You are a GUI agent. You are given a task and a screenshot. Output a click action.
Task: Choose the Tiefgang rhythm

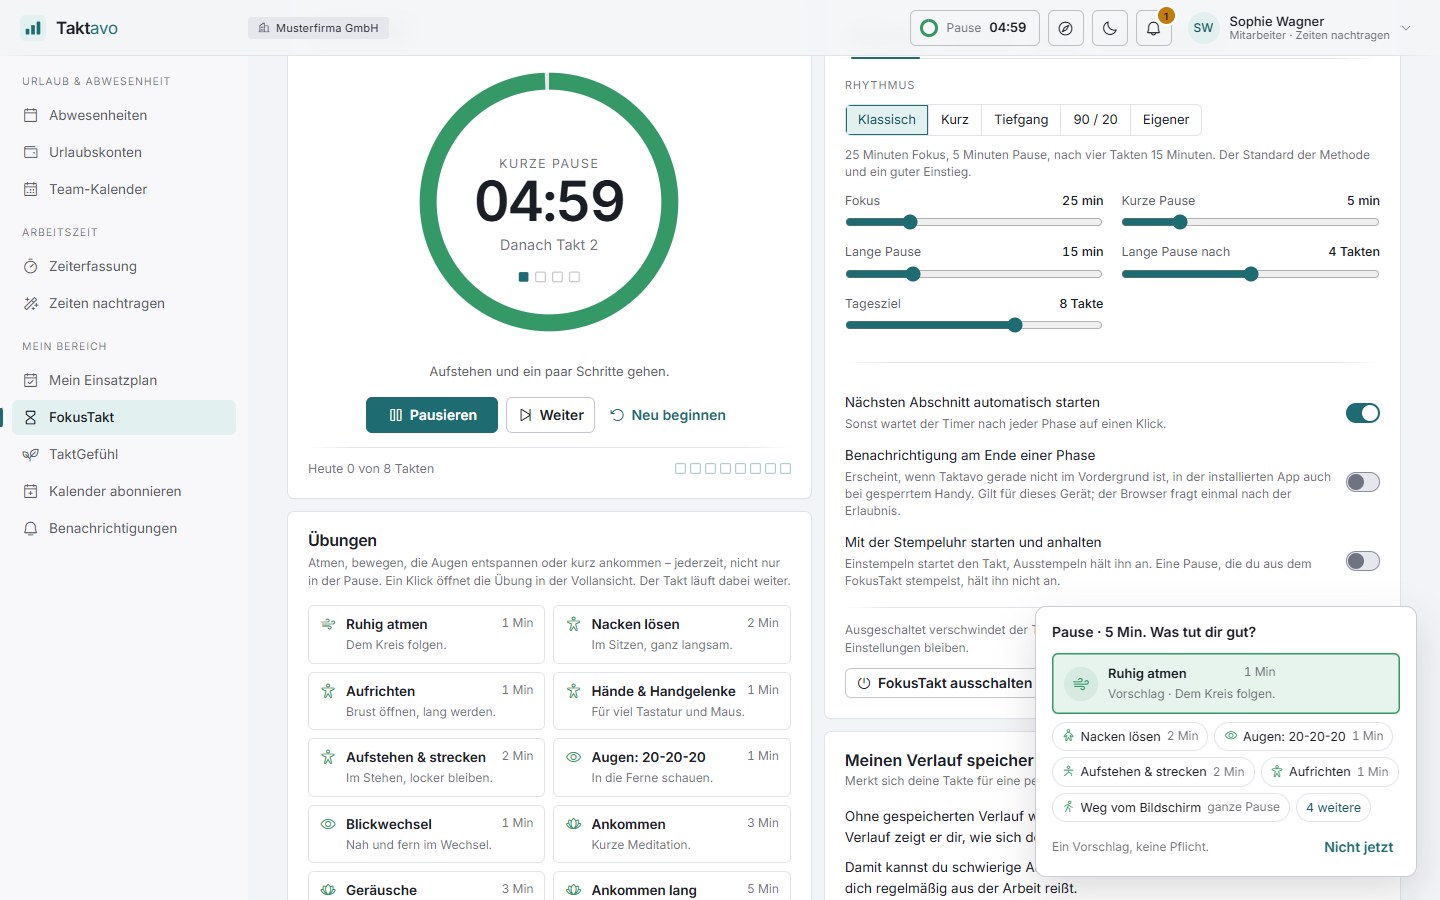click(1021, 120)
